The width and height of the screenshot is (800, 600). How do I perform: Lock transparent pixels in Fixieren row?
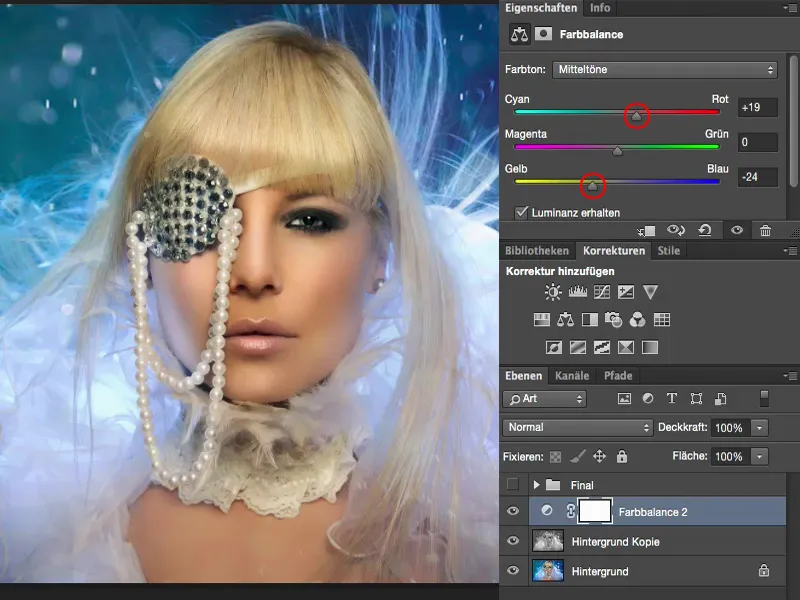[555, 457]
